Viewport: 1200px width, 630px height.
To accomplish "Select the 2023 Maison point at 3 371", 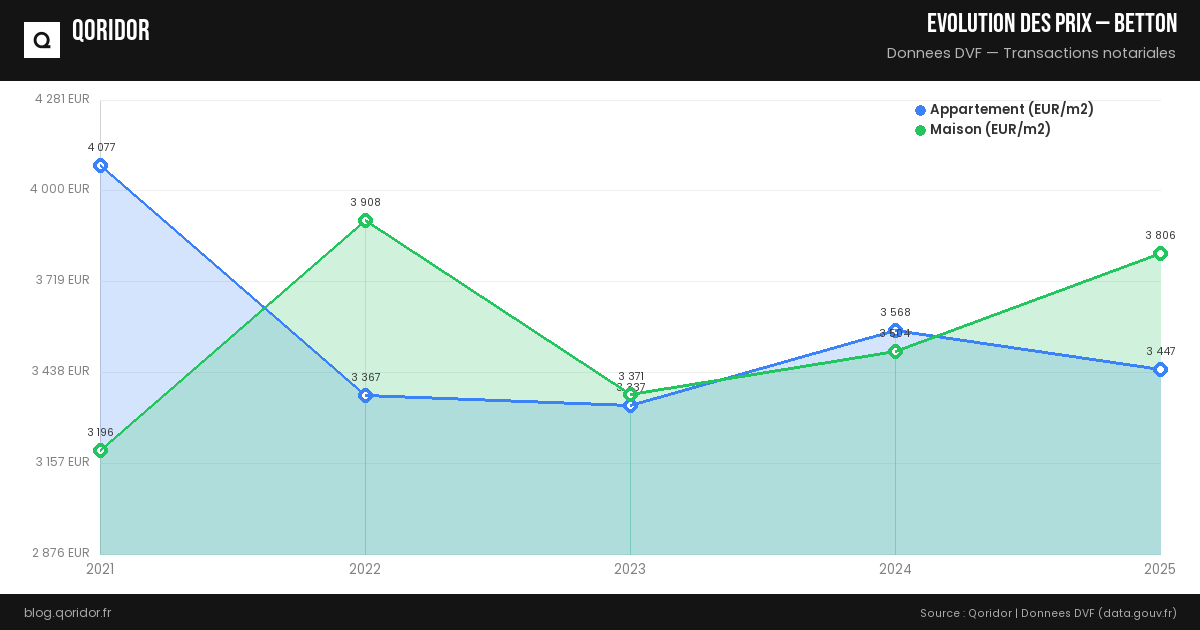I will (630, 394).
